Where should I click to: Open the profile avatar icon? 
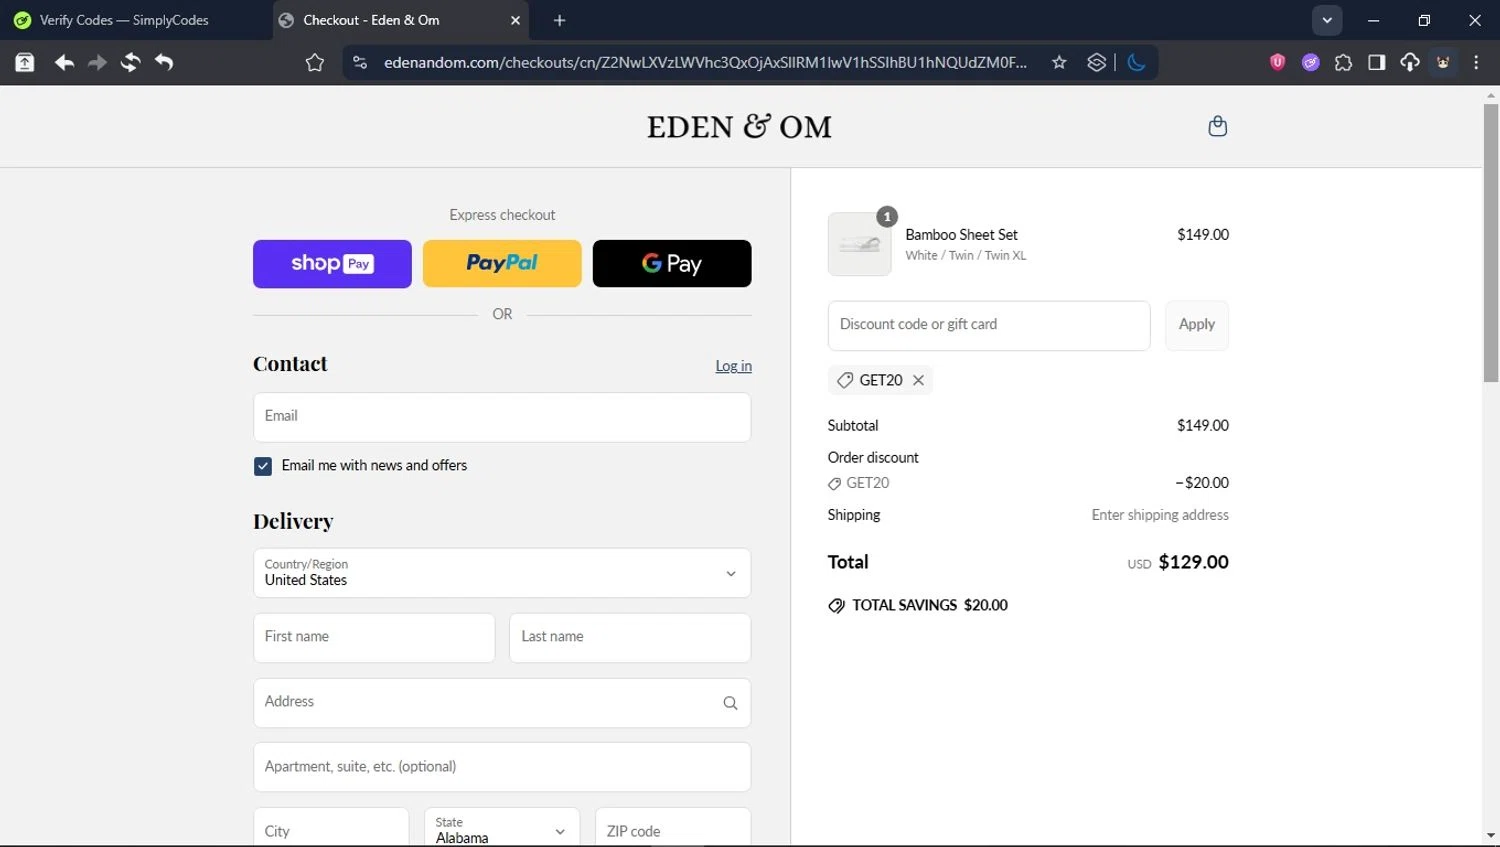coord(1443,62)
